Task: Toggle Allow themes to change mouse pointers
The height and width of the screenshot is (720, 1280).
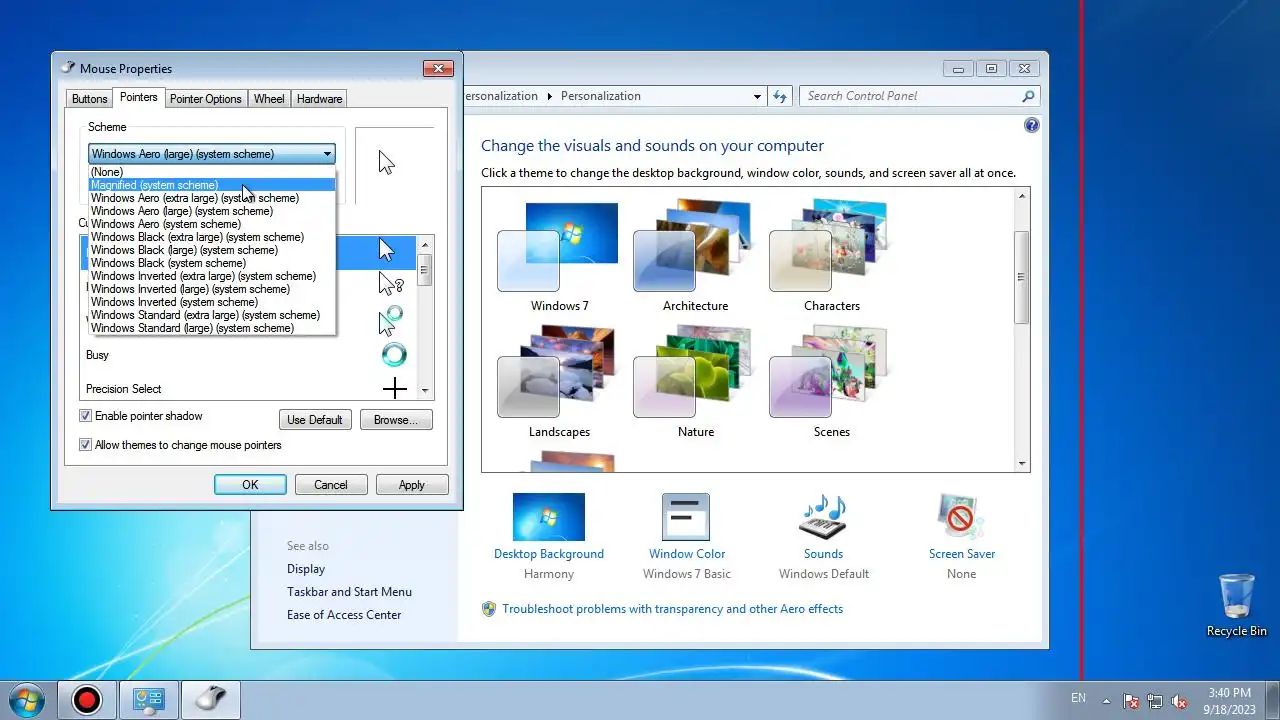Action: (86, 445)
